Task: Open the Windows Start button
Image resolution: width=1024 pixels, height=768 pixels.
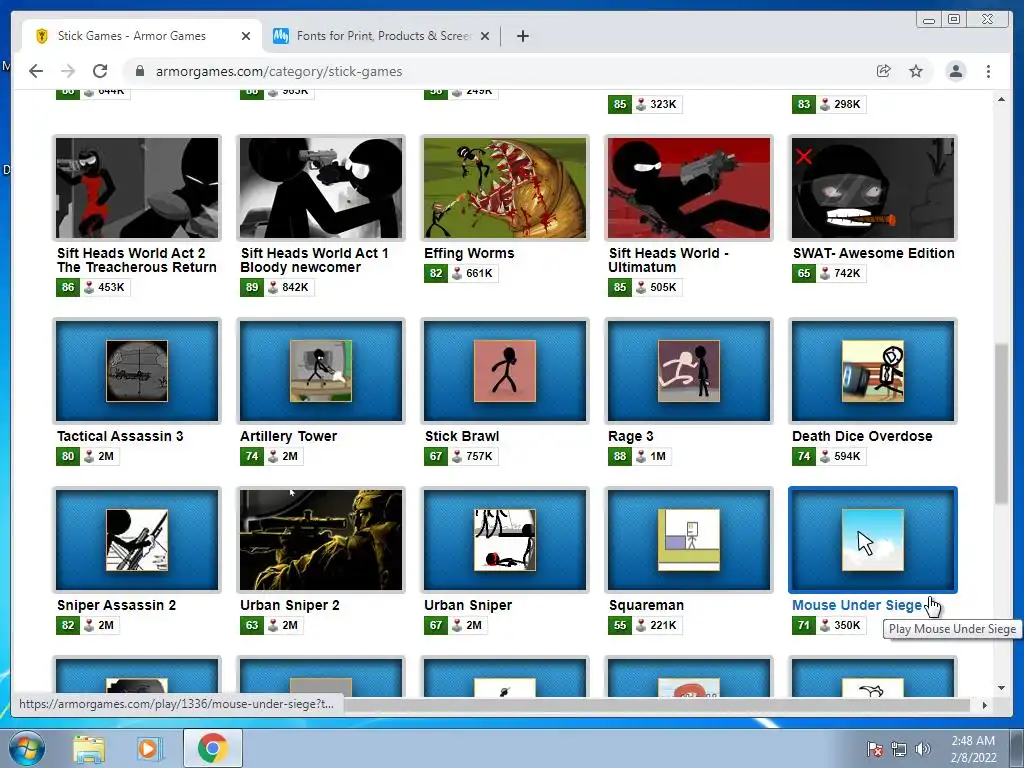Action: click(x=26, y=748)
